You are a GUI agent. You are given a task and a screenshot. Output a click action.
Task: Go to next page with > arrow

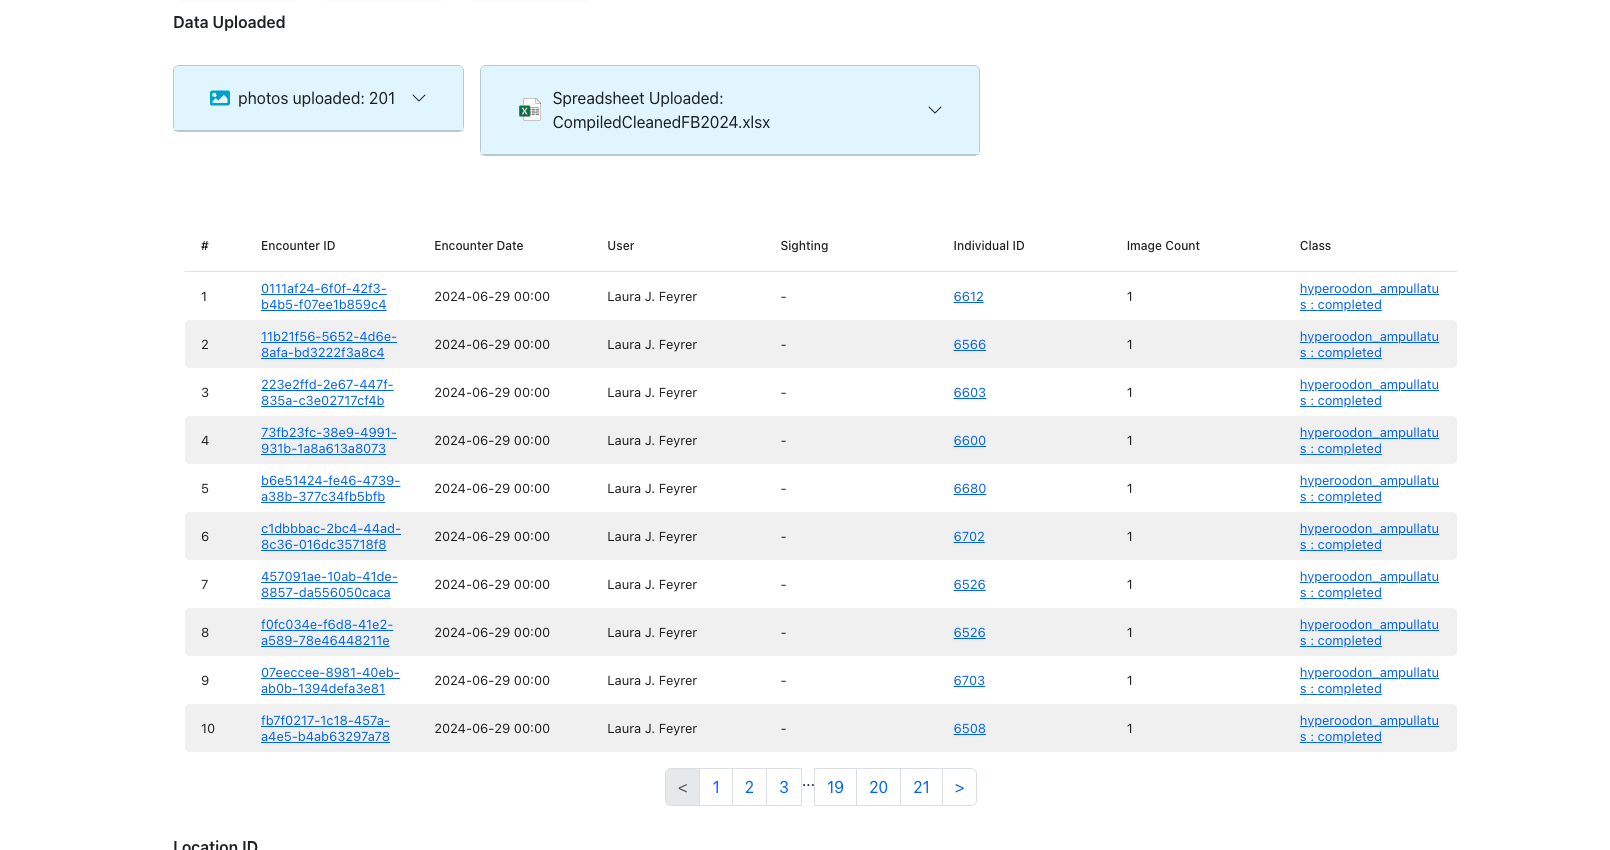tap(959, 788)
